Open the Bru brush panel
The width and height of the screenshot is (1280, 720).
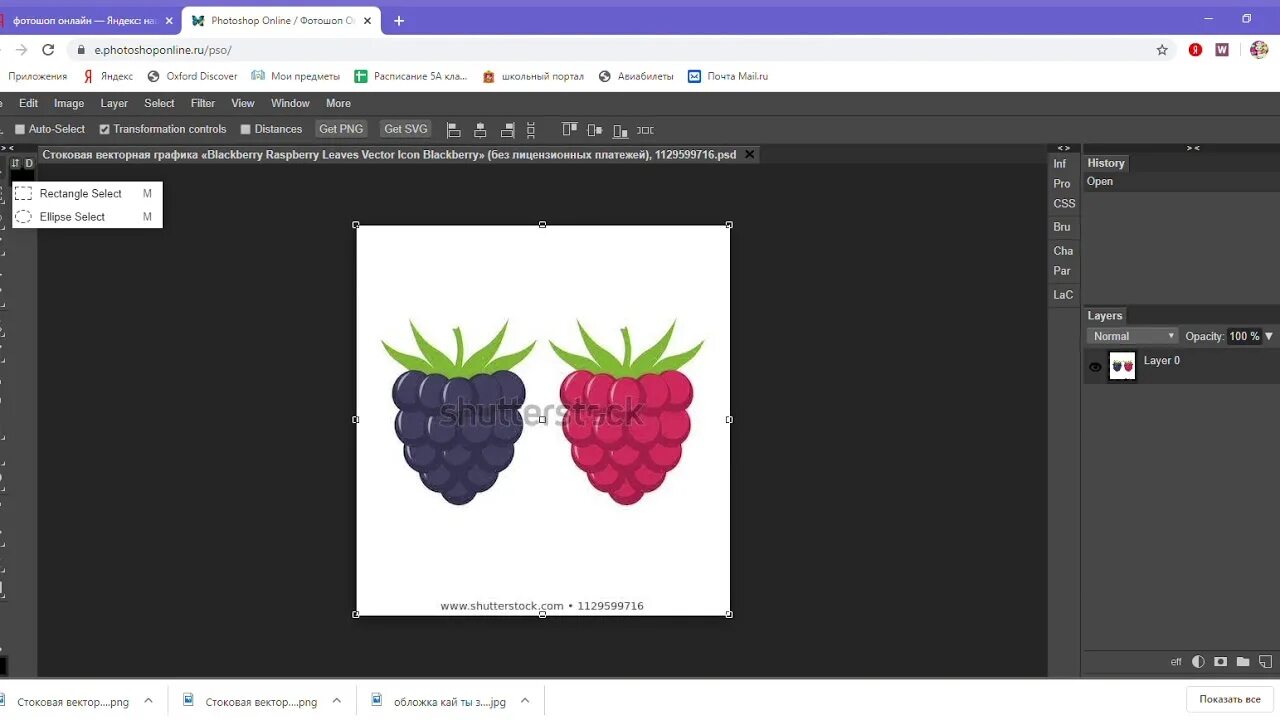click(1062, 227)
